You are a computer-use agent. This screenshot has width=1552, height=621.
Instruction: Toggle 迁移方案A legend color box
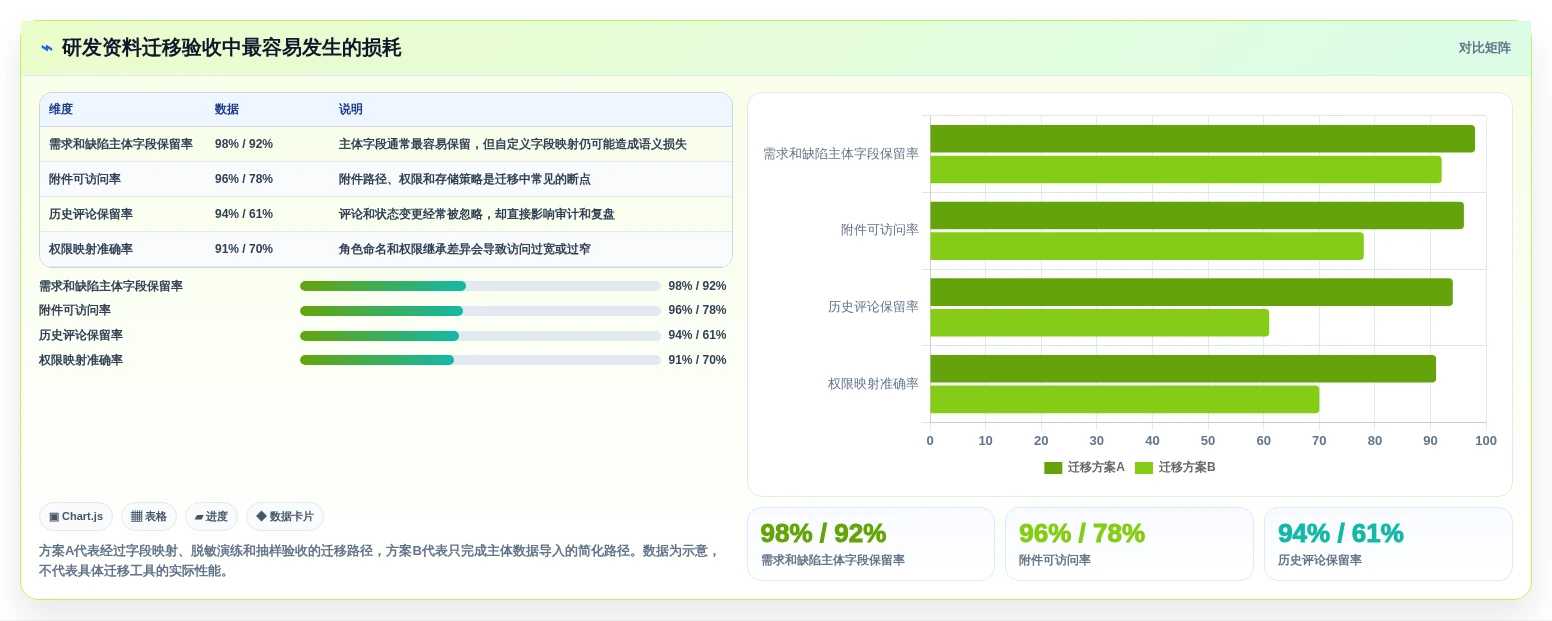pyautogui.click(x=1053, y=468)
